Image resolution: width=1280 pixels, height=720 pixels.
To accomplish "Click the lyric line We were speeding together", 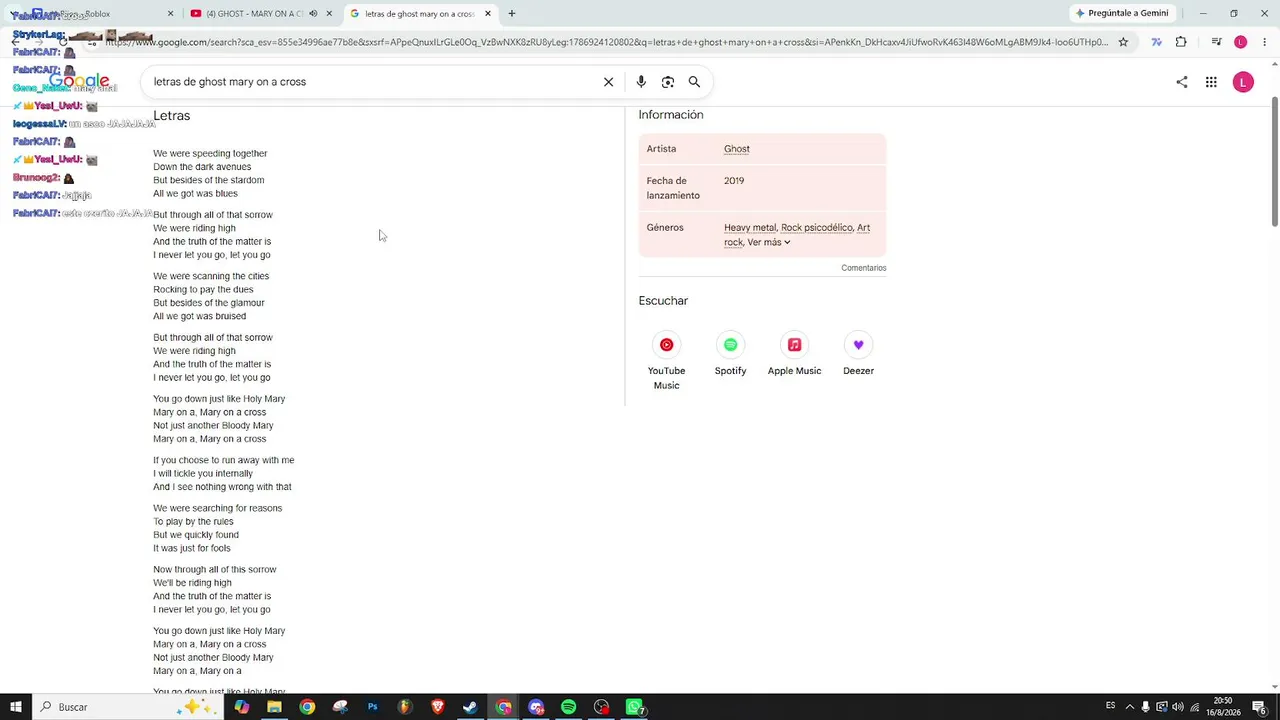I will (210, 154).
